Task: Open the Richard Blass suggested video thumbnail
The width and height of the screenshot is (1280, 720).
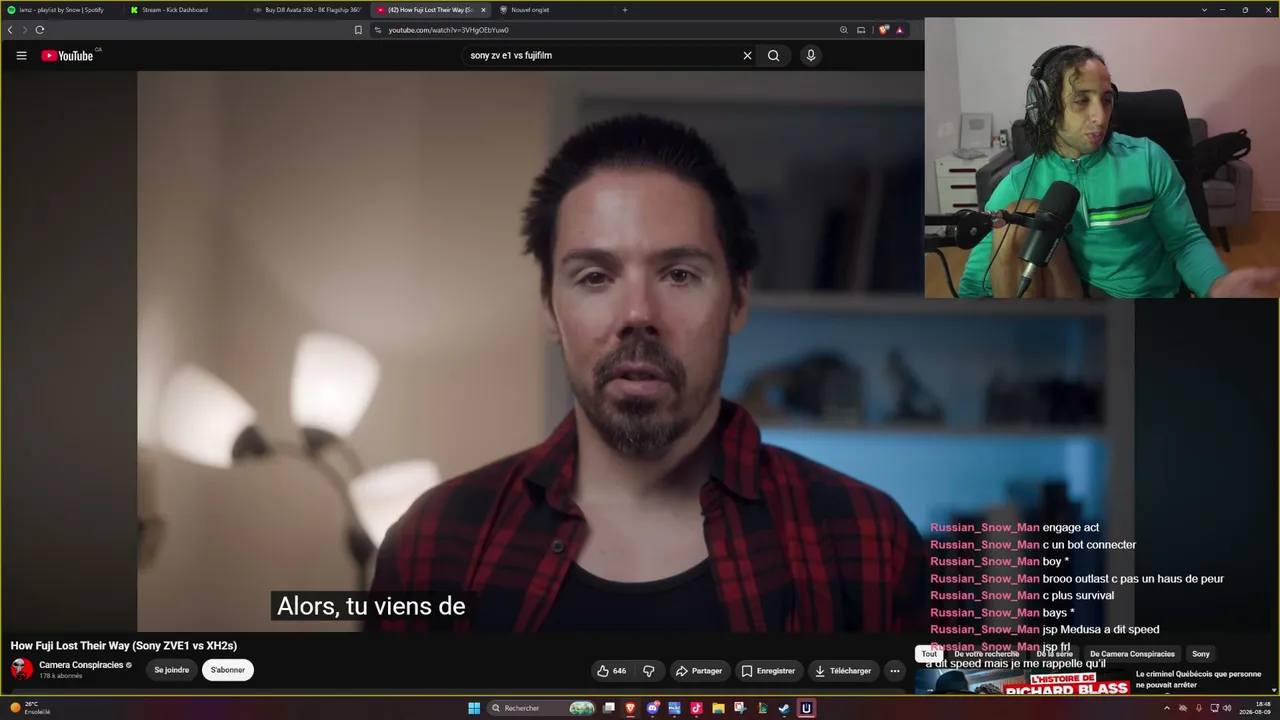Action: coord(1022,681)
